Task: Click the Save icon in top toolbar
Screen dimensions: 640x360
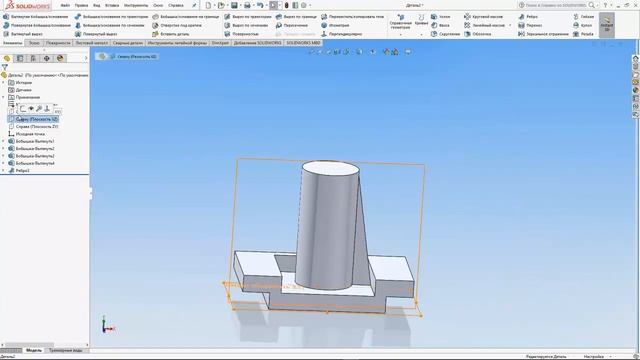Action: (x=234, y=5)
